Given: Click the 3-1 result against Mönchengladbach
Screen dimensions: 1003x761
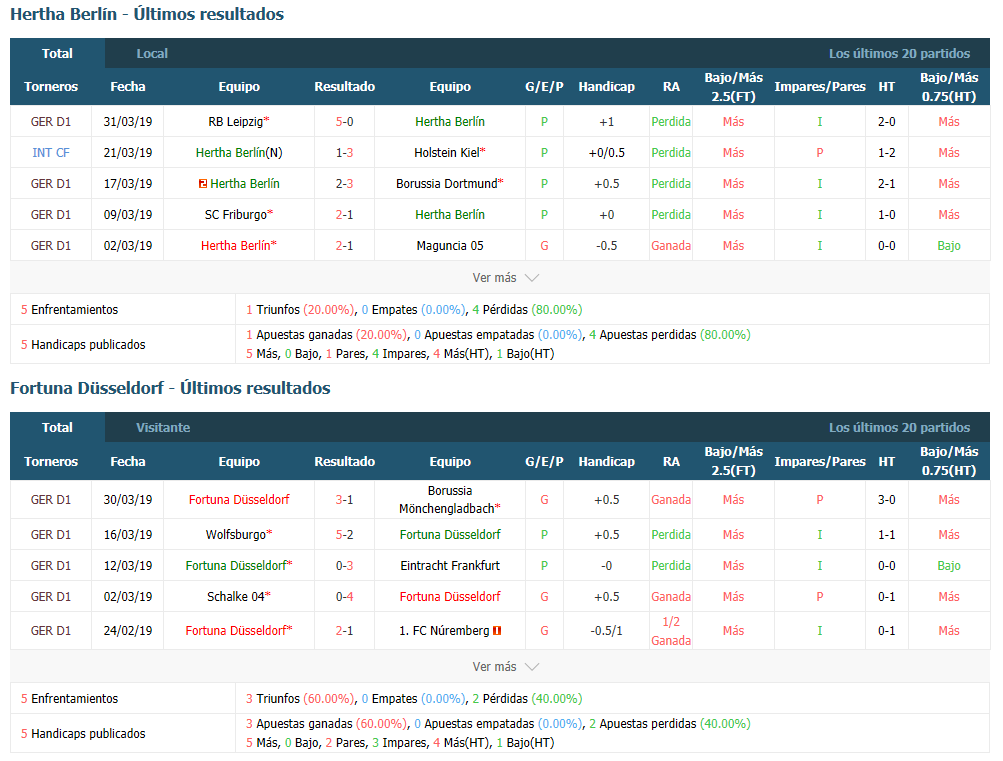Looking at the screenshot, I should click(x=344, y=500).
